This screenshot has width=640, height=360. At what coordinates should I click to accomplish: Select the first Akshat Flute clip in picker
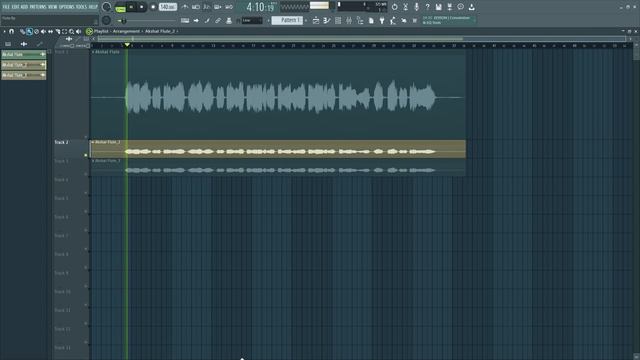tap(24, 54)
